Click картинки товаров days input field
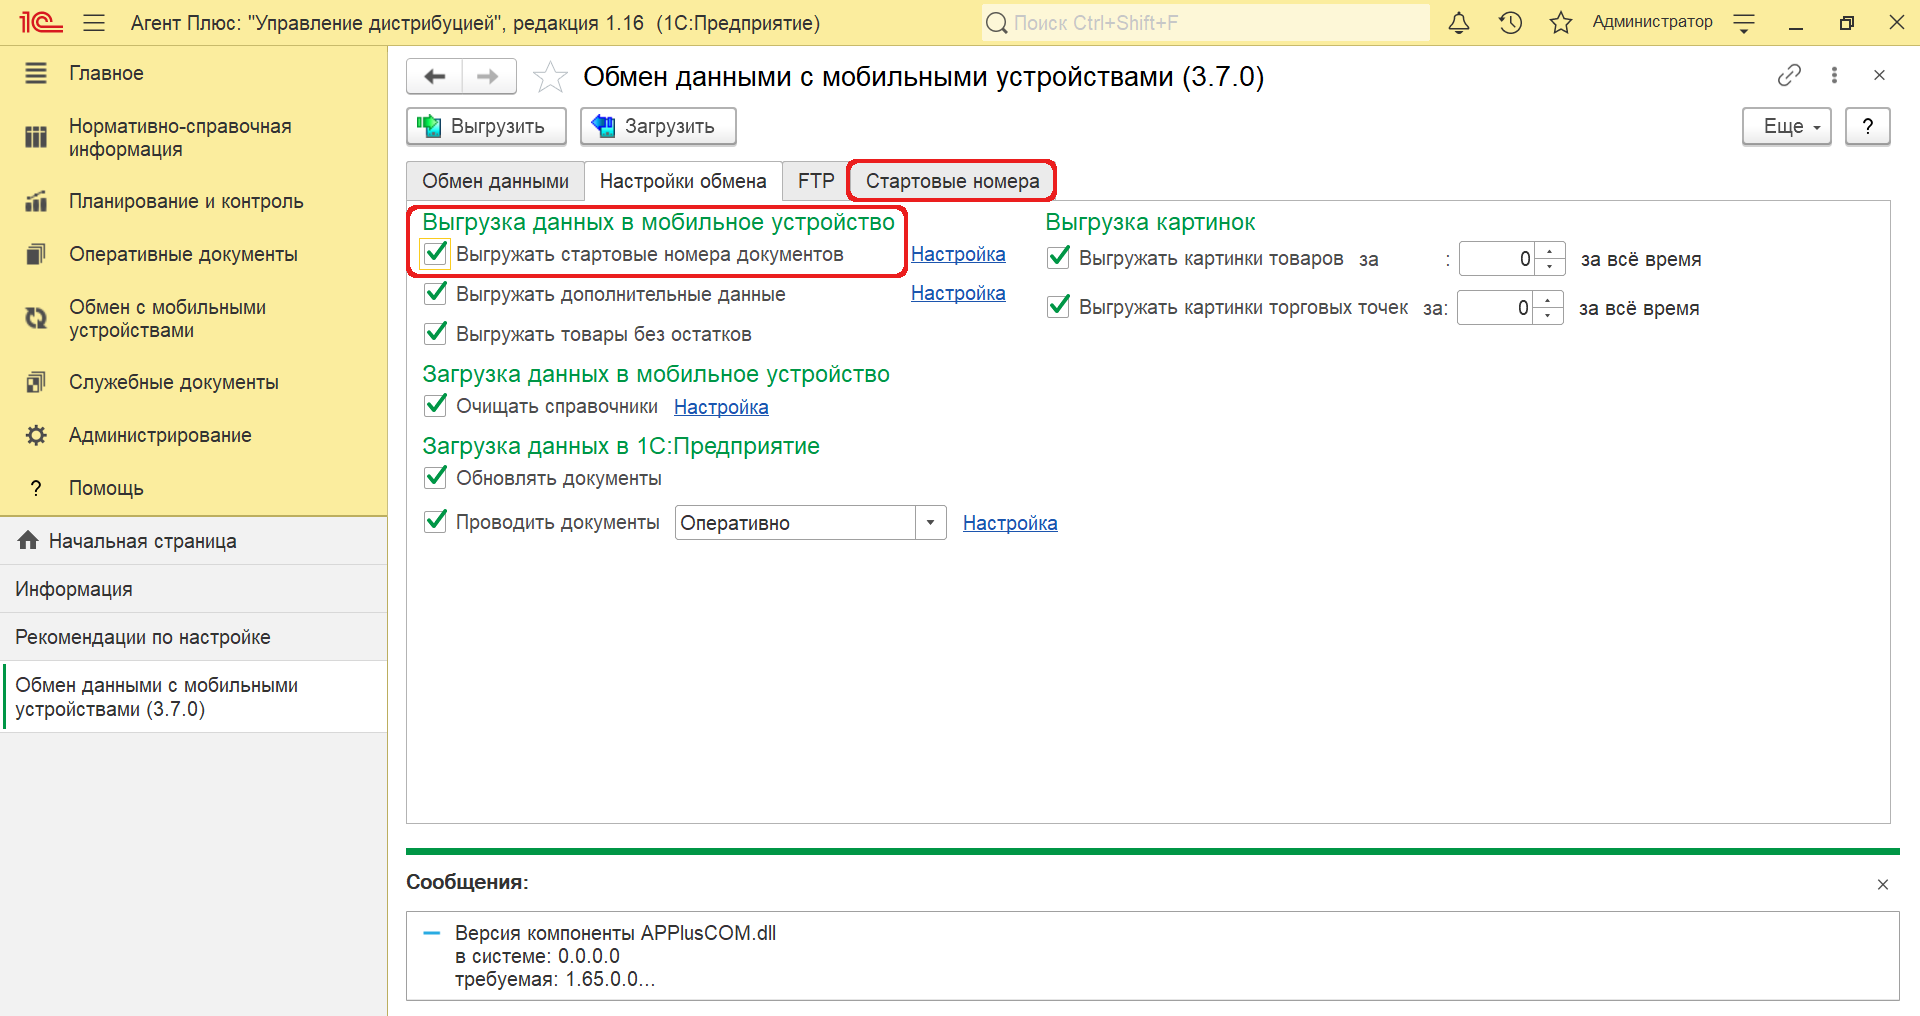 pos(1497,259)
